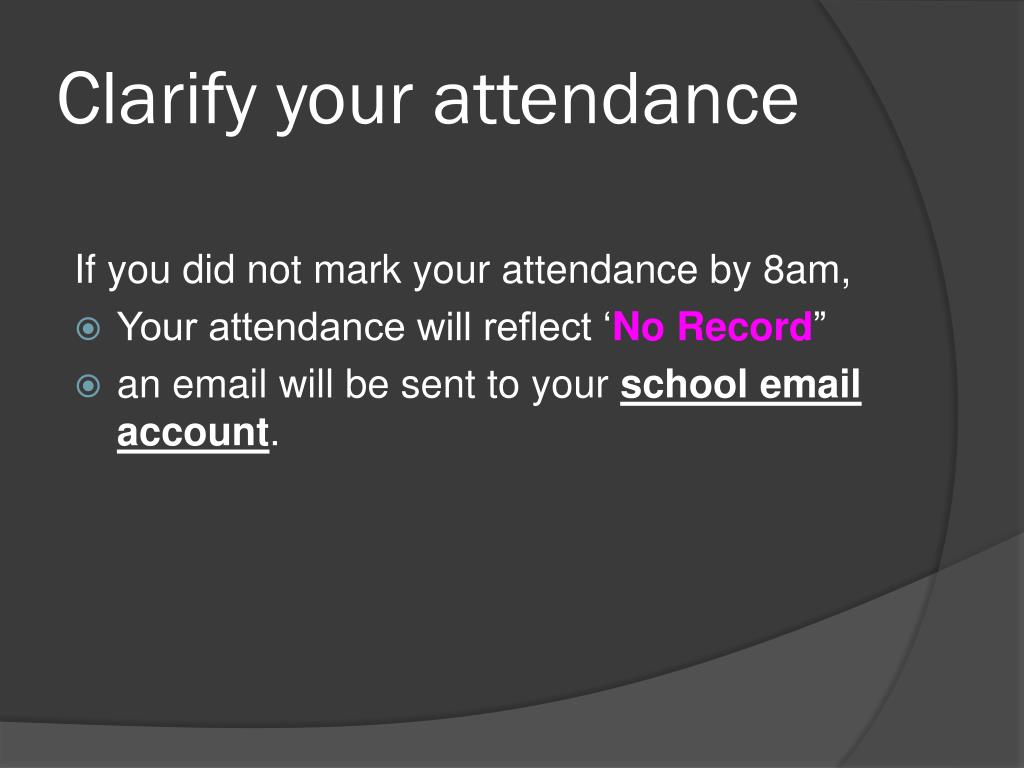Click the phrase 'If you did not mark'
Viewport: 1024px width, 768px height.
click(238, 269)
